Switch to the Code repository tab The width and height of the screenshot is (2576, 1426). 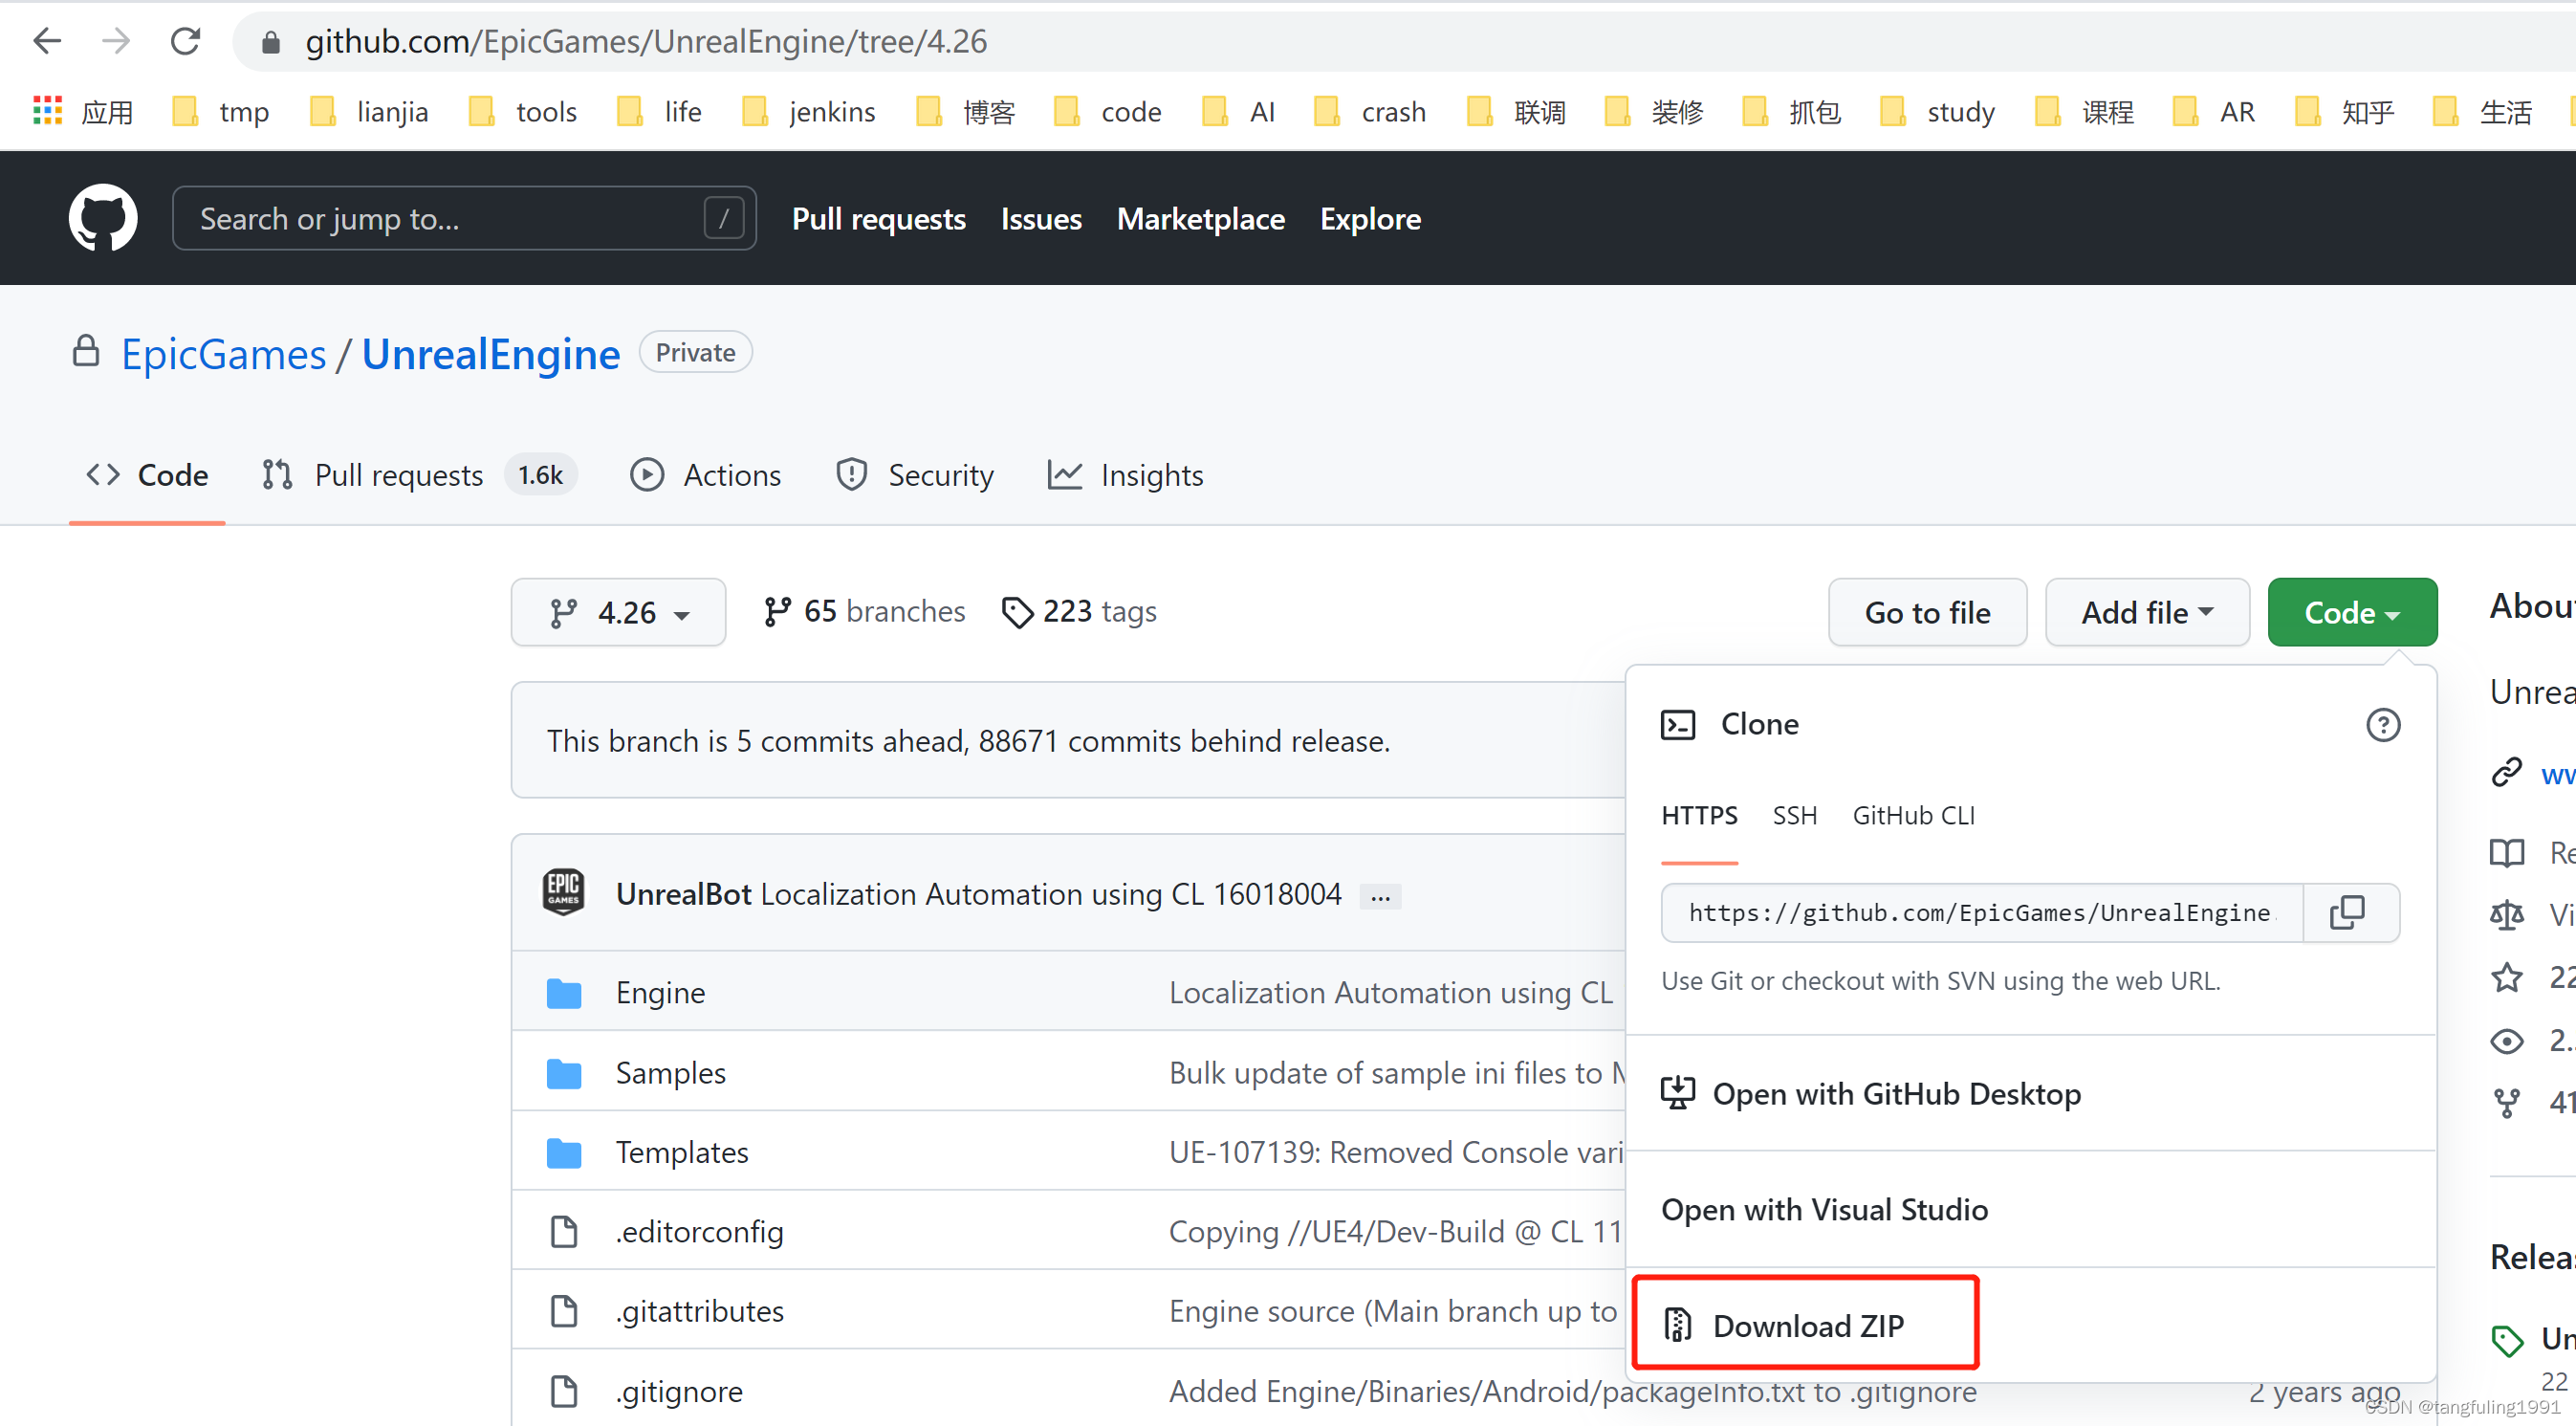[147, 475]
